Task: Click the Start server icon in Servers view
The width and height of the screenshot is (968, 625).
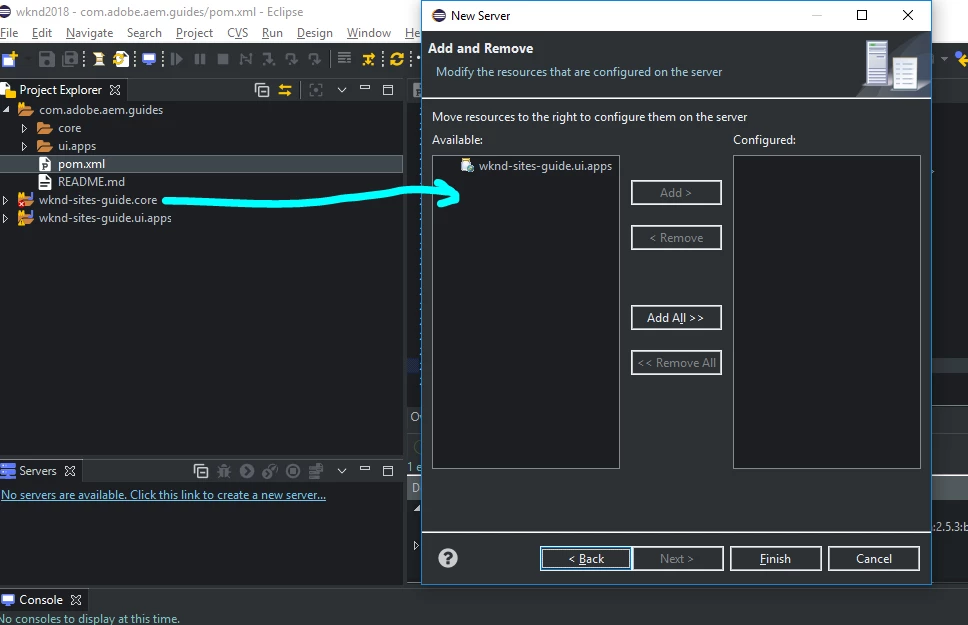Action: tap(247, 471)
